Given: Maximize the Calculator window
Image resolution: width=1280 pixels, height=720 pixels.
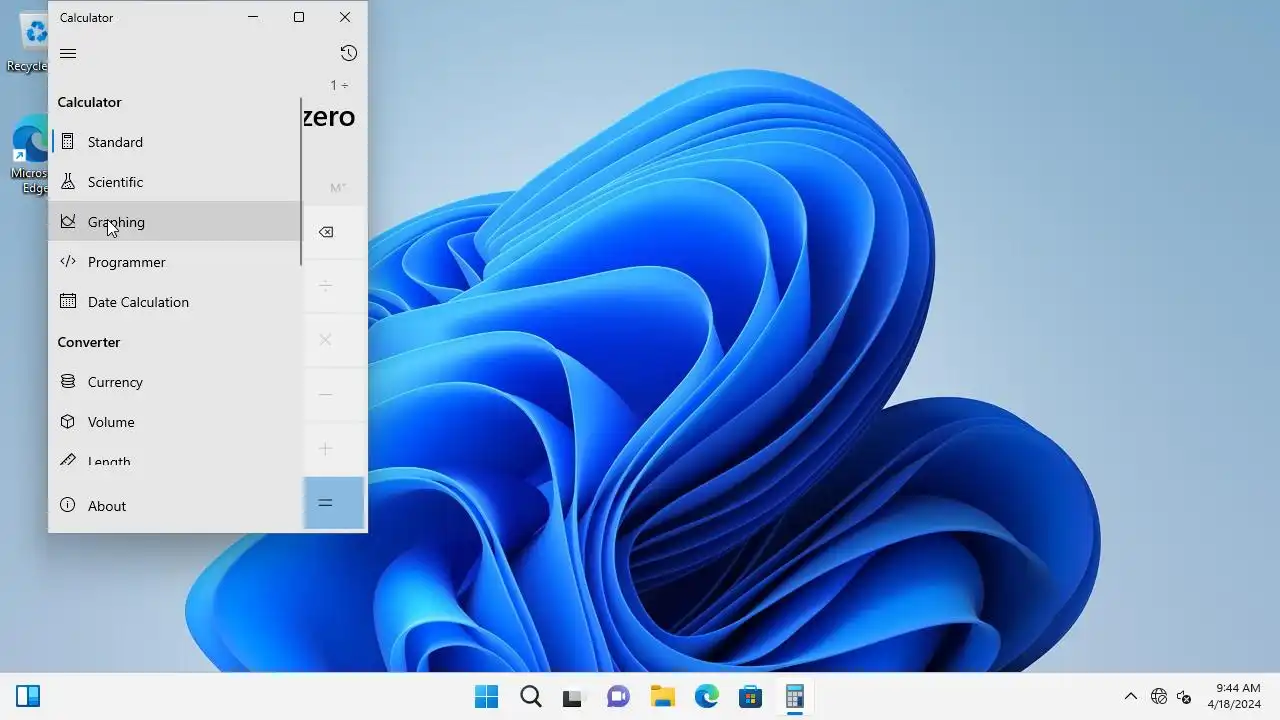Looking at the screenshot, I should pos(299,17).
